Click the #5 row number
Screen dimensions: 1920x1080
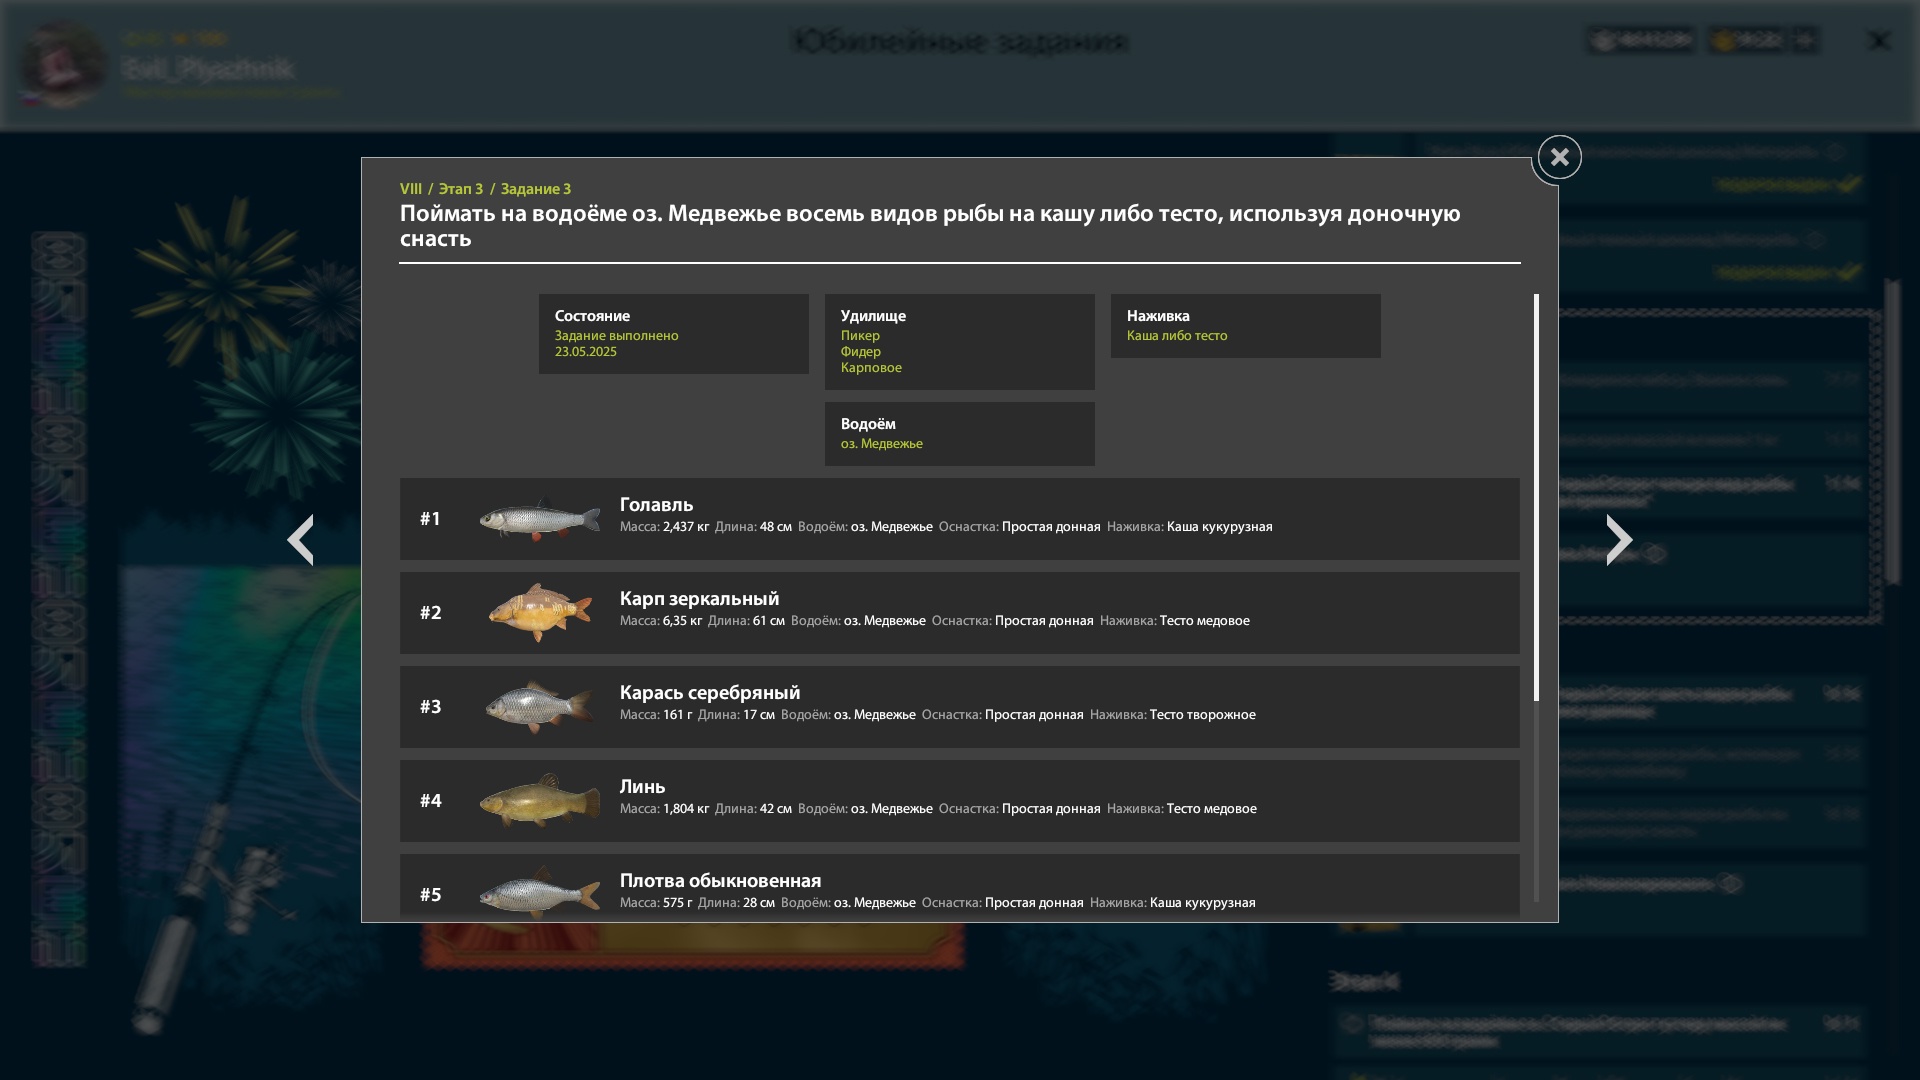[430, 895]
